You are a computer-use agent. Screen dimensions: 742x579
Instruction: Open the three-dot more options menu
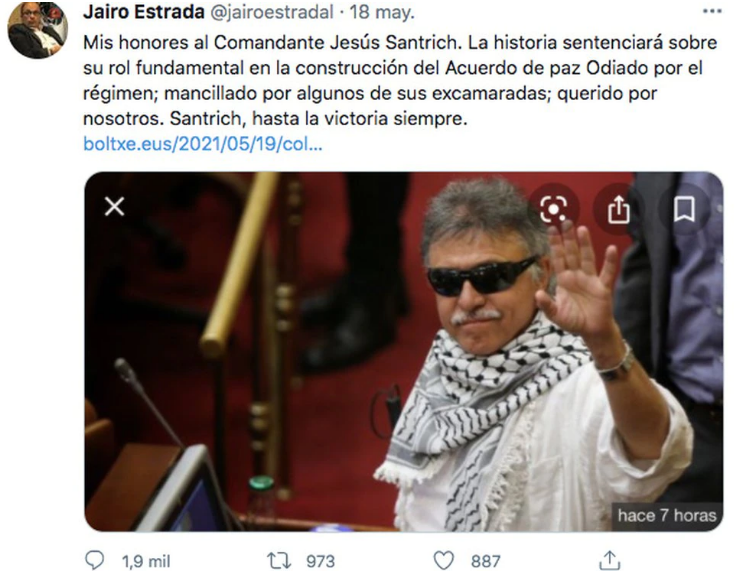tap(712, 11)
